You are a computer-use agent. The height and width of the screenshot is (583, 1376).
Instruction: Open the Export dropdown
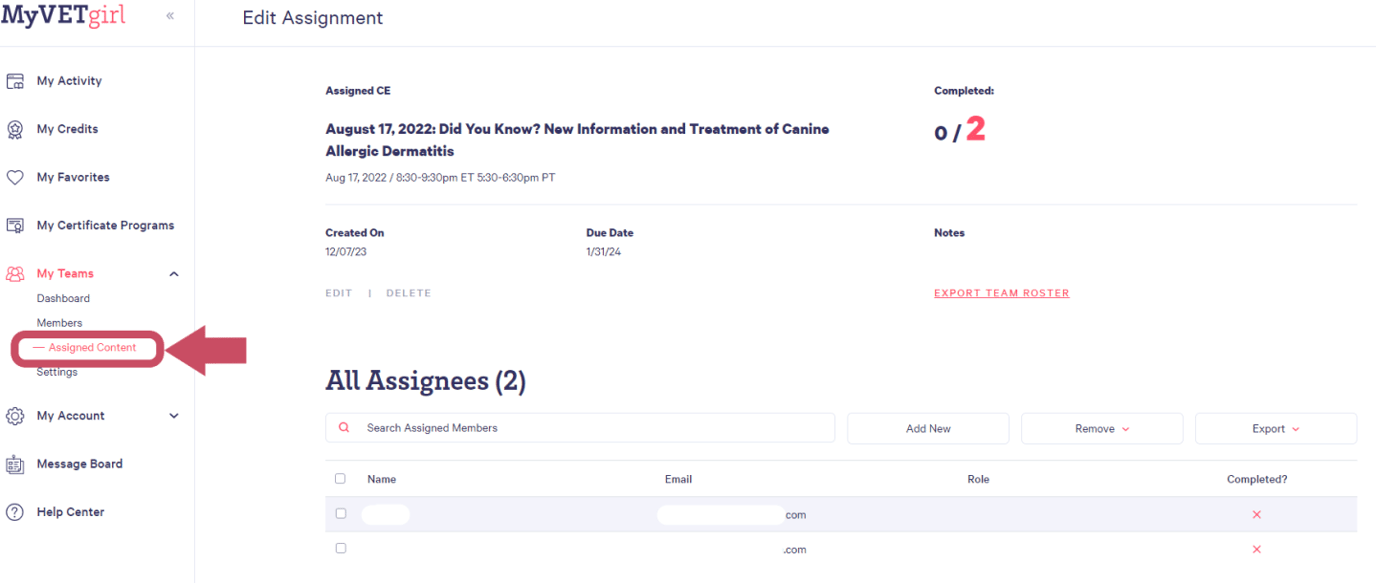1276,428
